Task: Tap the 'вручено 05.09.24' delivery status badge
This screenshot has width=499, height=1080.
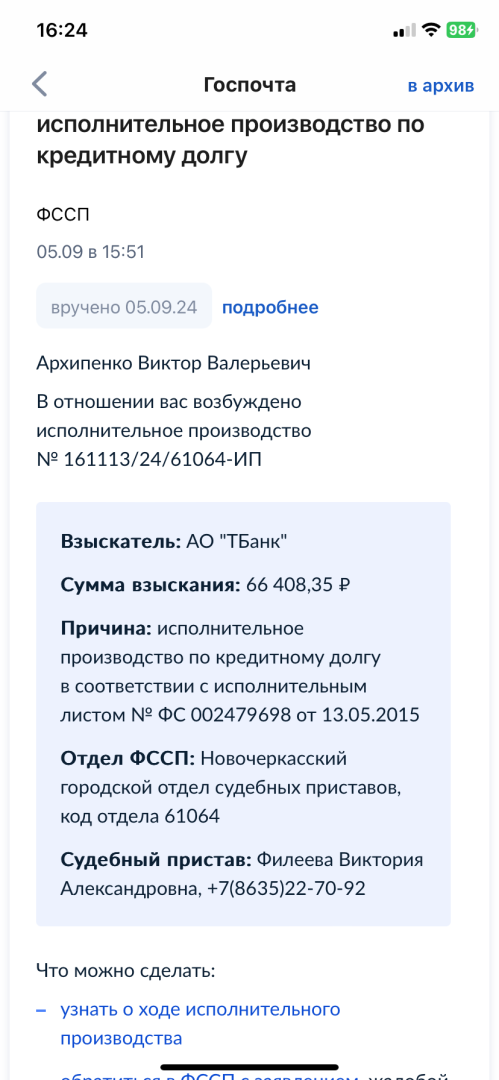Action: pos(124,306)
